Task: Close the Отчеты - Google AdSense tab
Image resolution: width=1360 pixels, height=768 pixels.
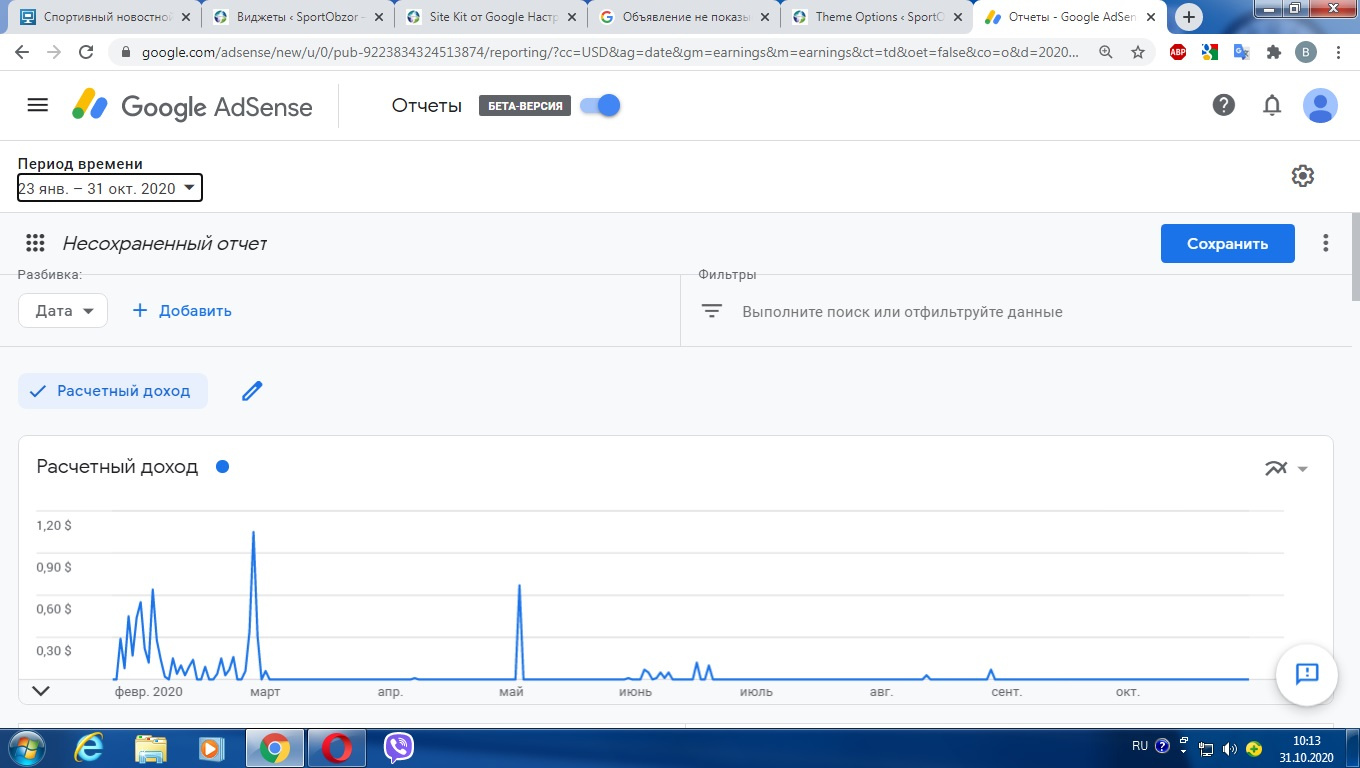Action: tap(1150, 17)
